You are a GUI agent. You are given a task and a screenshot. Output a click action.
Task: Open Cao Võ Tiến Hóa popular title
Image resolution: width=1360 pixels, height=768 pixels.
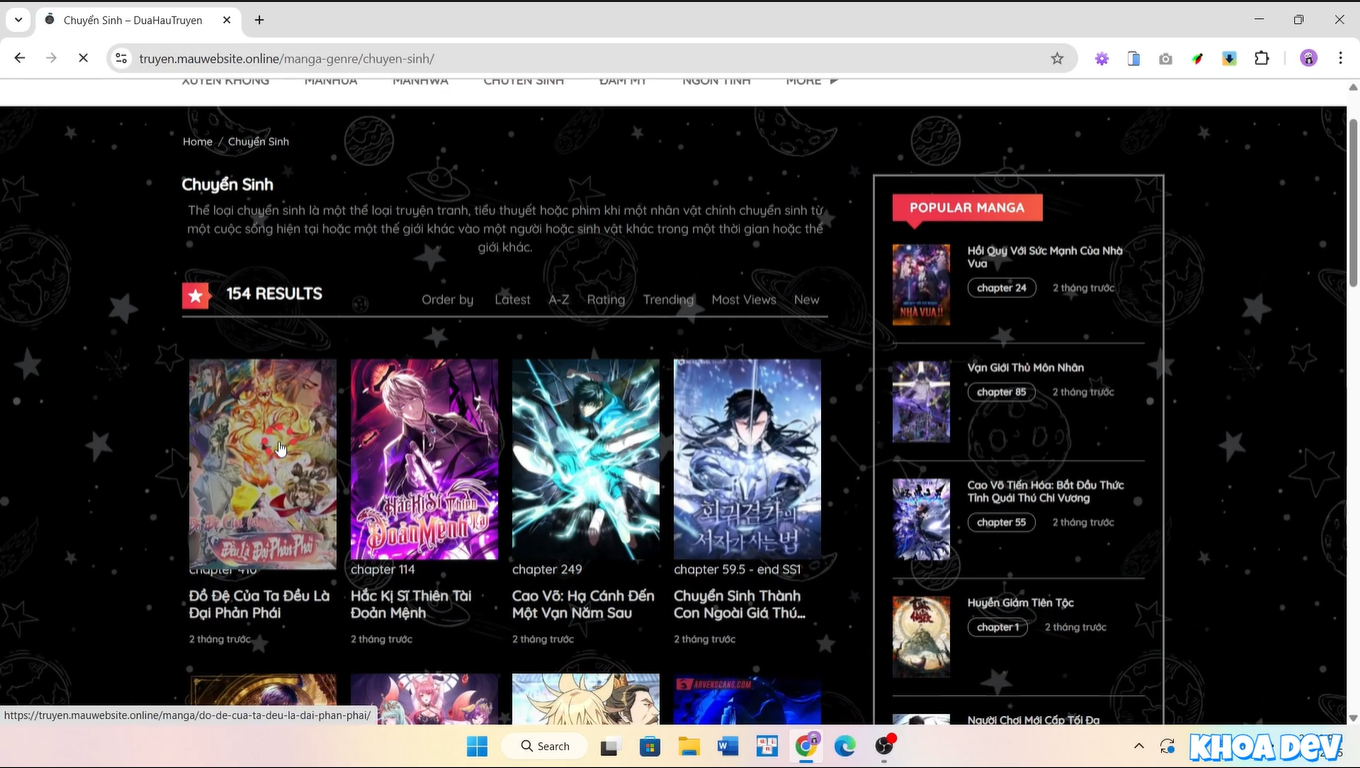tap(1045, 491)
